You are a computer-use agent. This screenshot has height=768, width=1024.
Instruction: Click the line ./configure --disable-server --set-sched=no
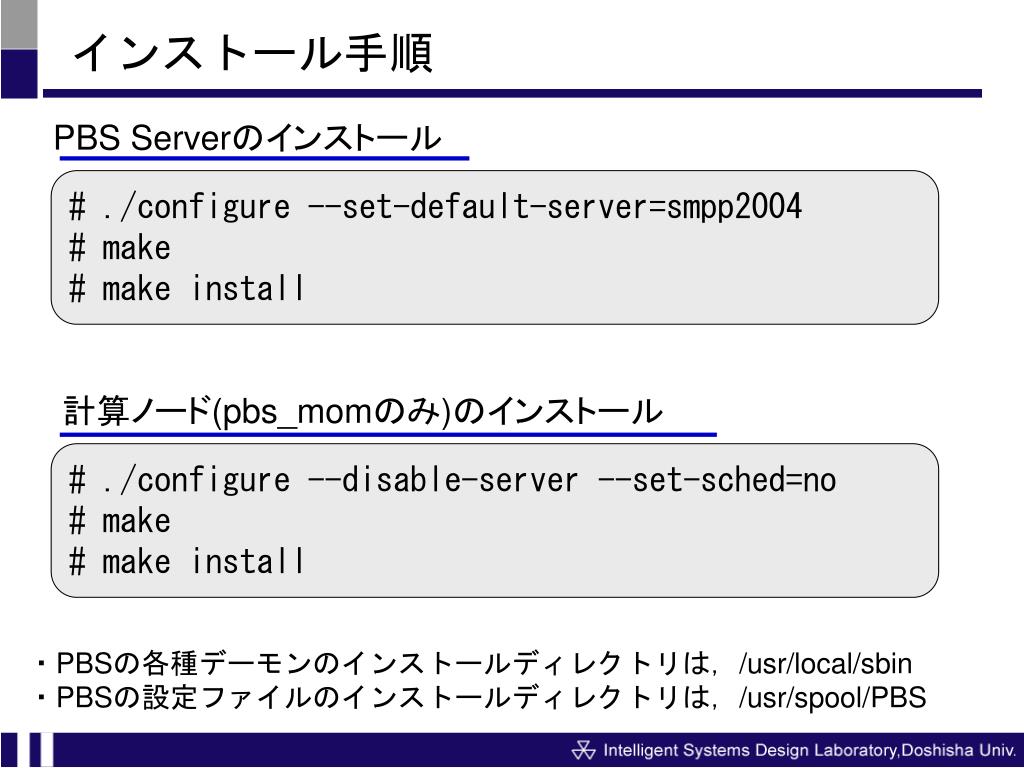[x=453, y=480]
